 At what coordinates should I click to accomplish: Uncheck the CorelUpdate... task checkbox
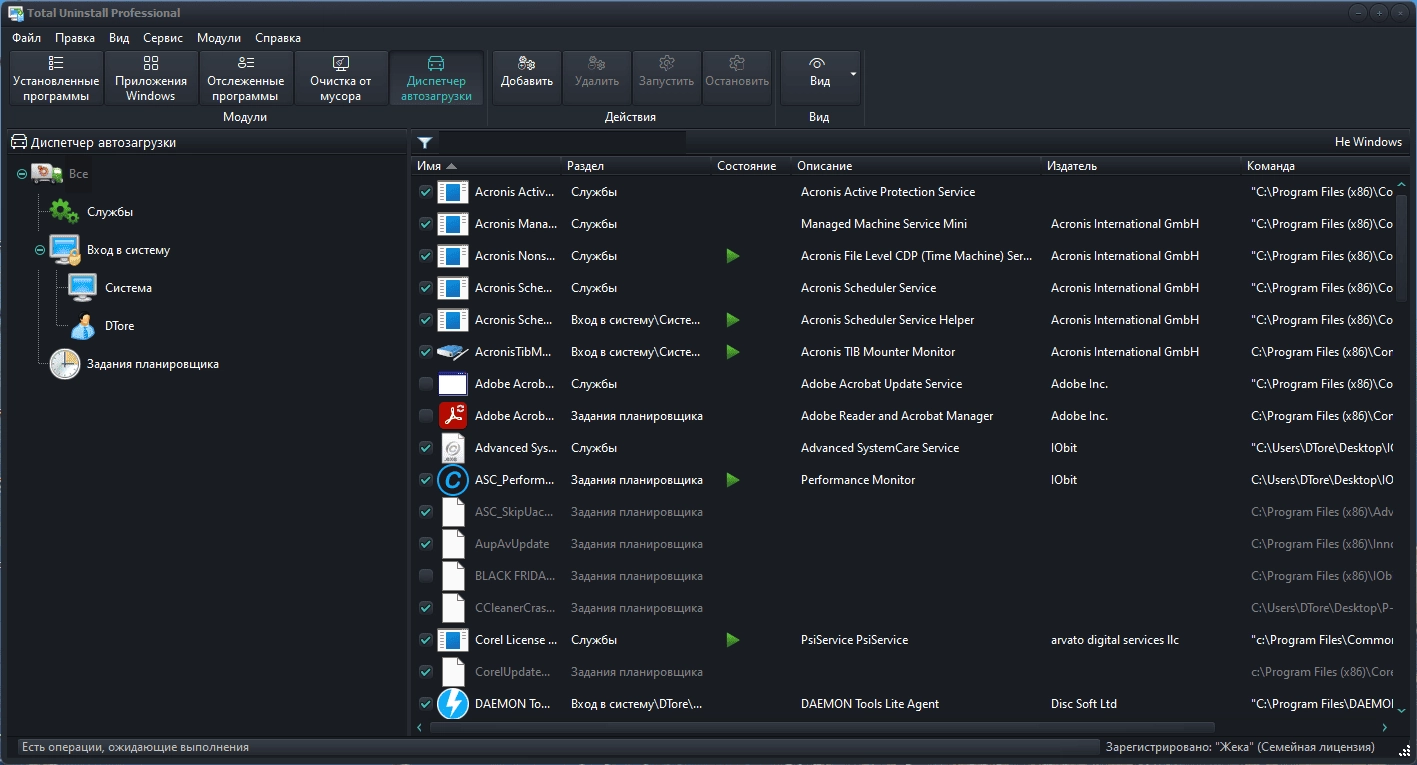(425, 672)
